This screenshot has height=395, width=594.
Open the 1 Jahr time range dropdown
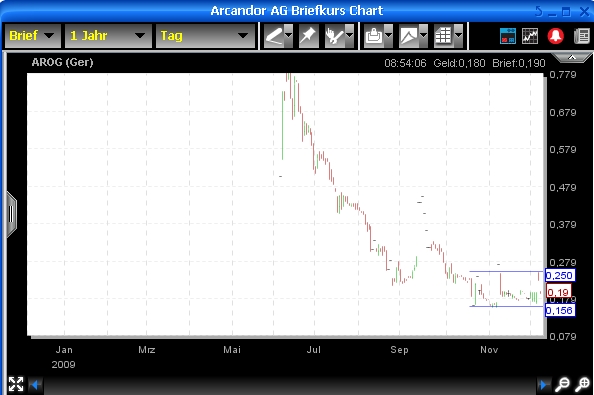[x=108, y=36]
